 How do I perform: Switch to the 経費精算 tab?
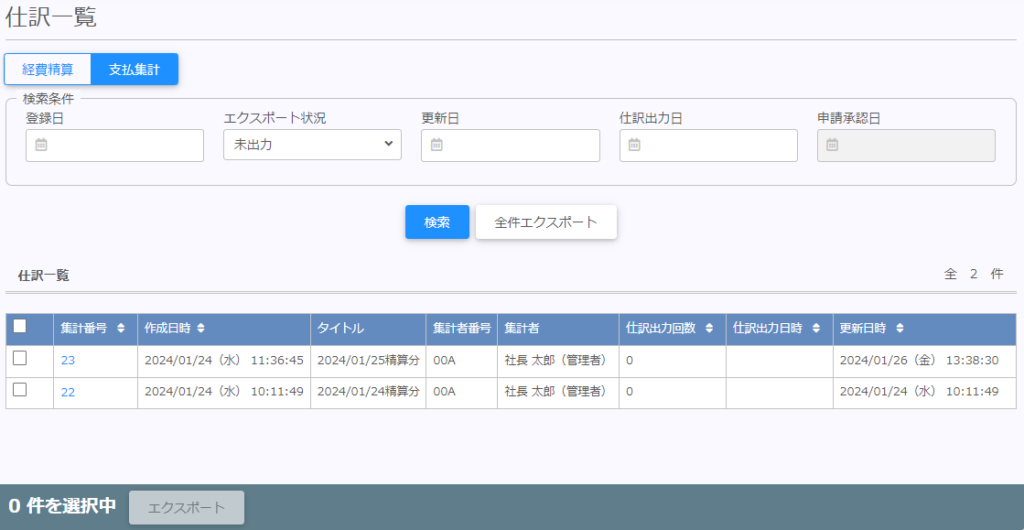point(48,69)
